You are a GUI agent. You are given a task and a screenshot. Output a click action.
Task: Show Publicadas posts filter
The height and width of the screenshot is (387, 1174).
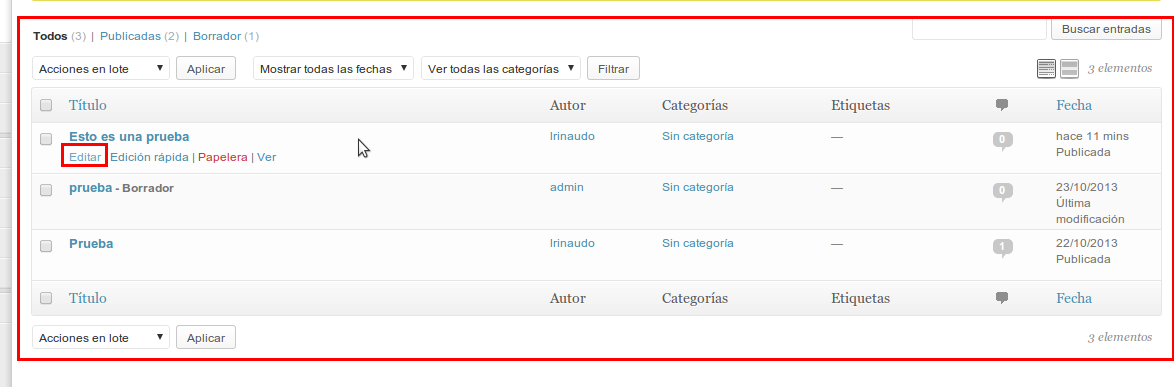click(x=130, y=36)
